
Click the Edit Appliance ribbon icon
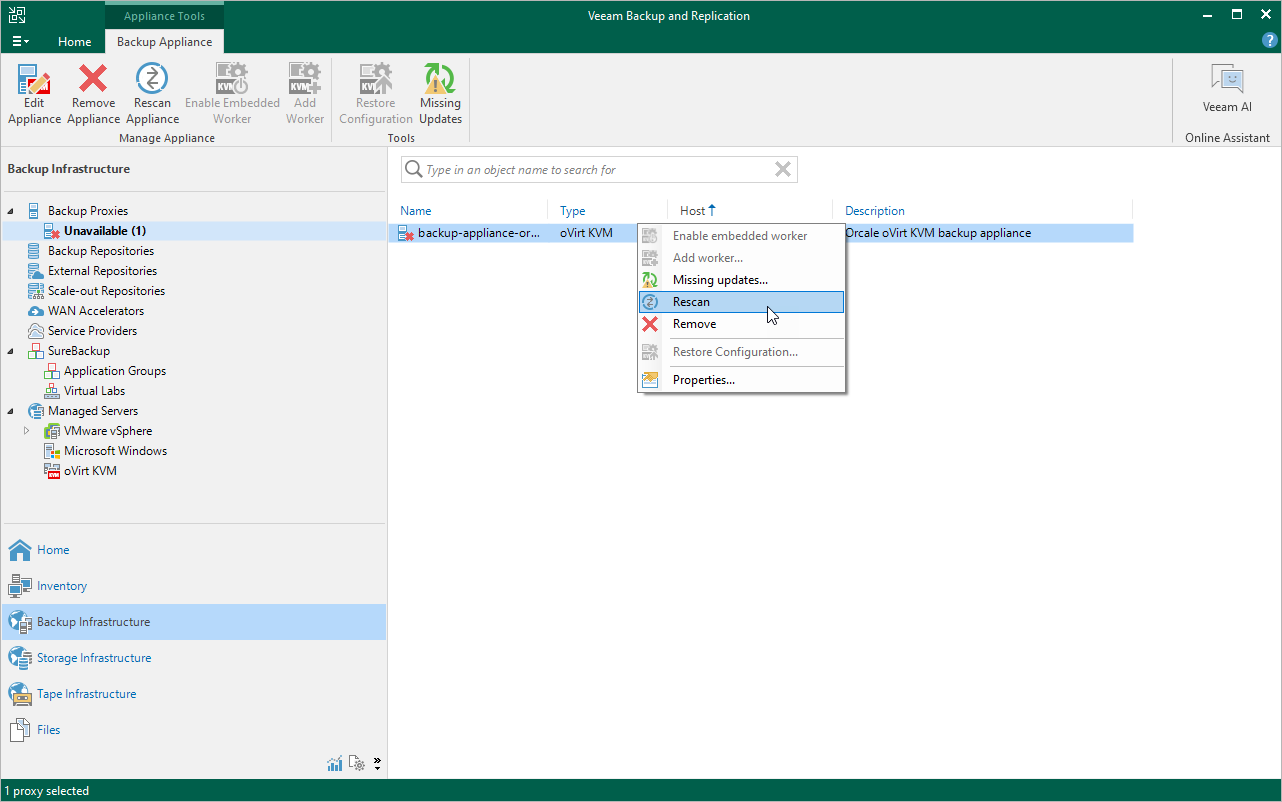click(35, 94)
